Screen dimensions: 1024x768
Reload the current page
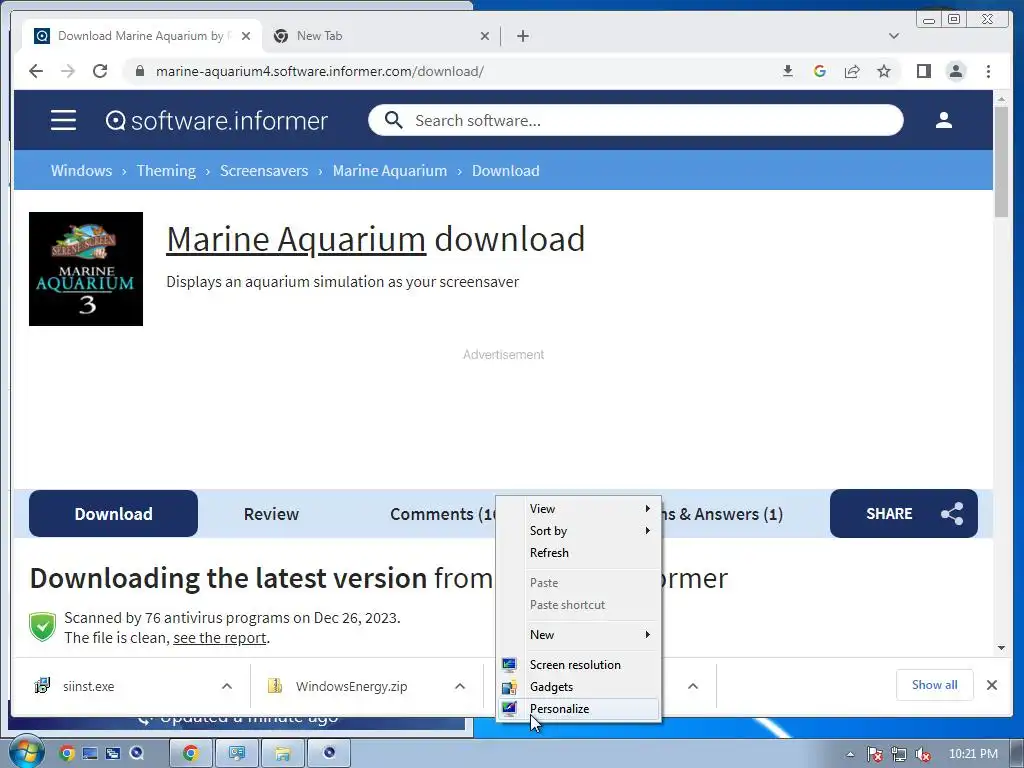click(100, 71)
